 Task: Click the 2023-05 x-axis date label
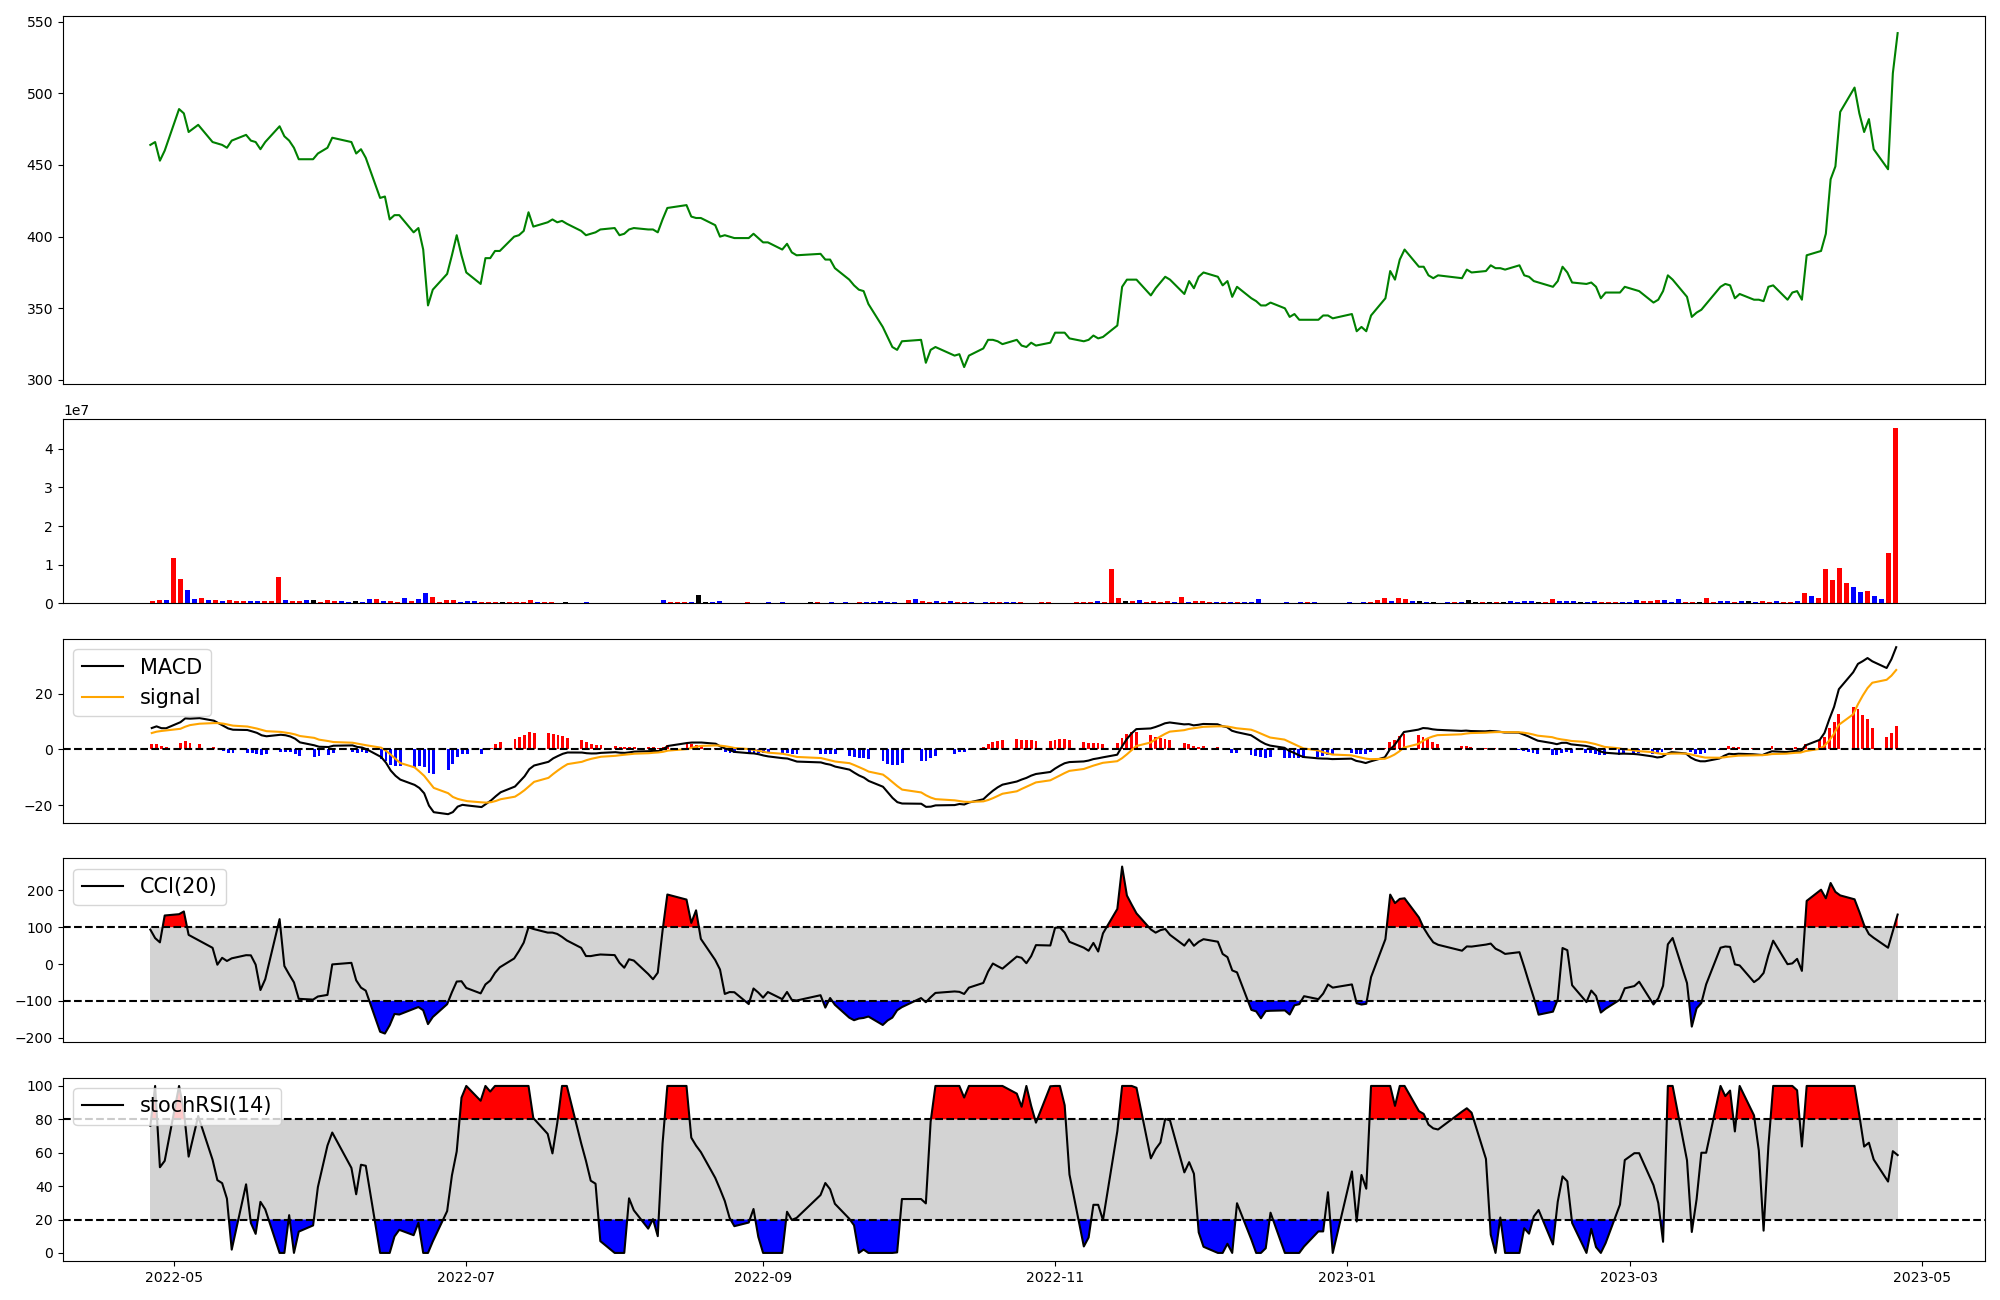(1922, 1277)
